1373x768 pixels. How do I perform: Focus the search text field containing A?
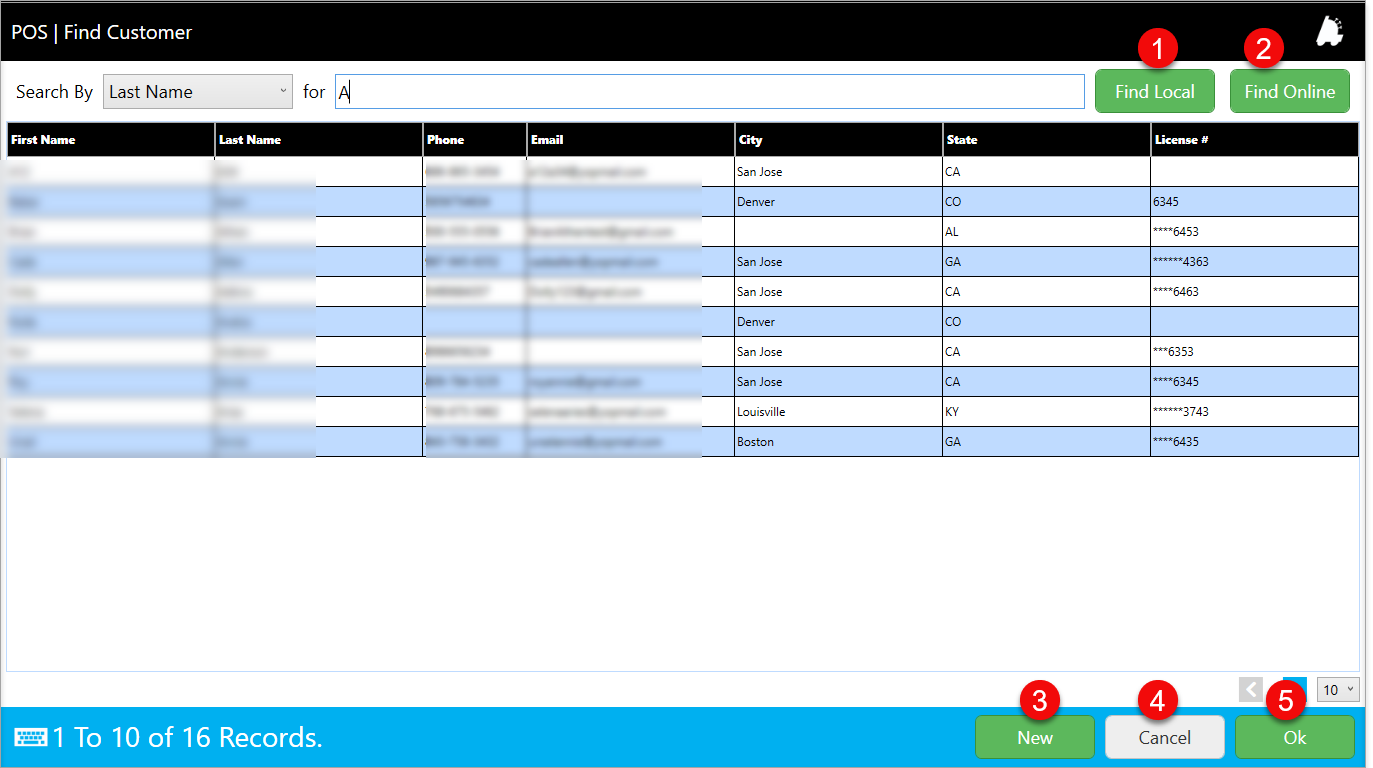tap(709, 92)
